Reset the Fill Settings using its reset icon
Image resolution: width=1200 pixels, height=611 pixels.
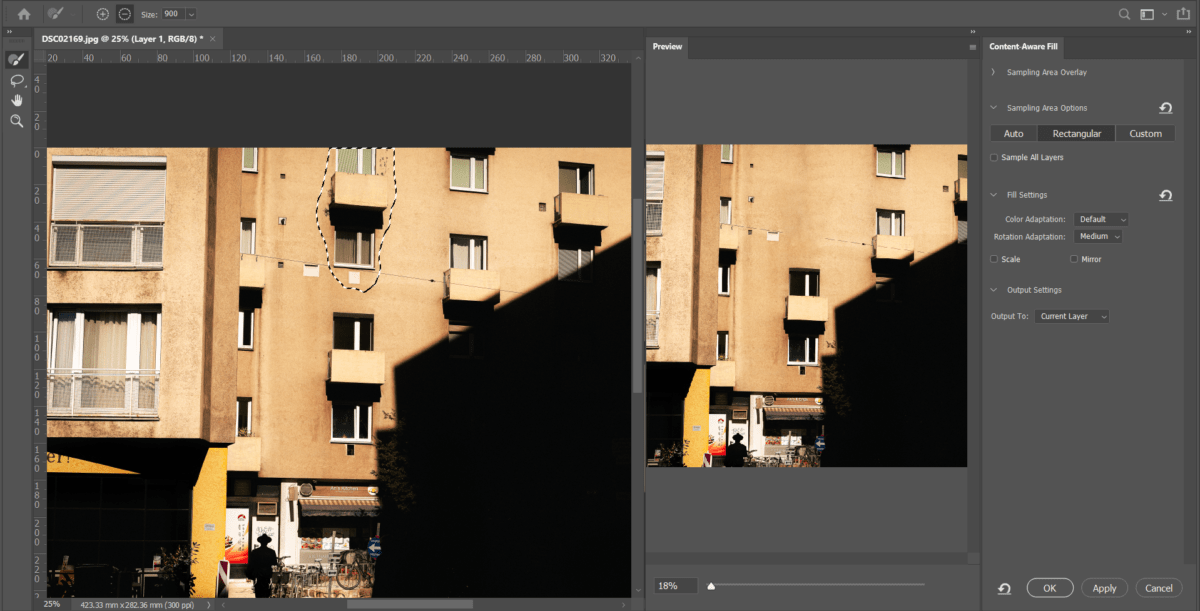(x=1165, y=195)
